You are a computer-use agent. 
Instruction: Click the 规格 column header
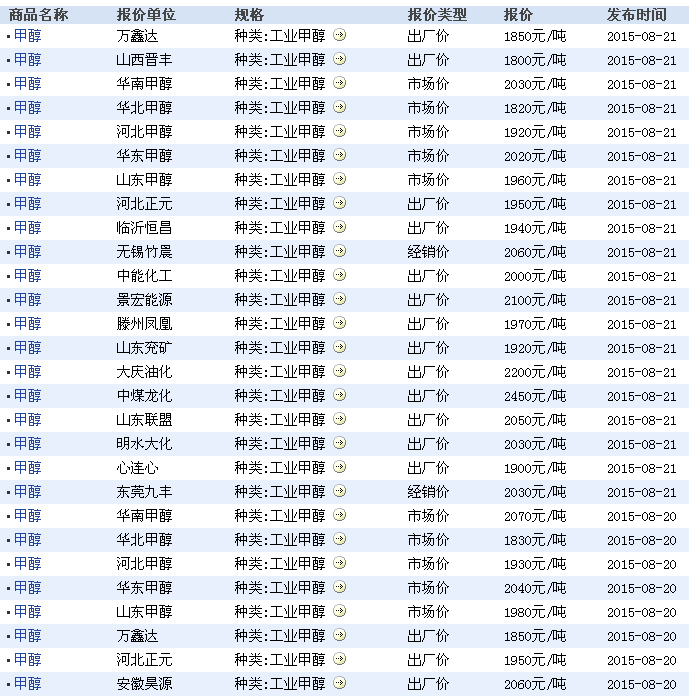pyautogui.click(x=249, y=15)
